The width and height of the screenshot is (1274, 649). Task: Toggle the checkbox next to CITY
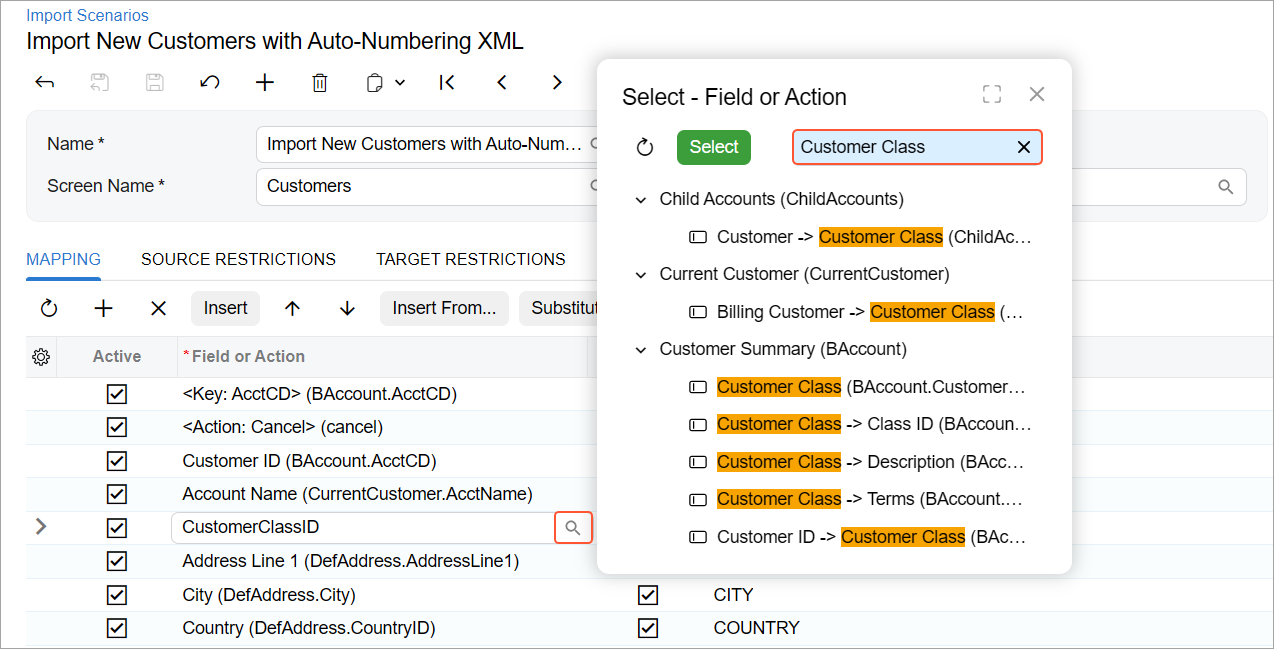(648, 595)
